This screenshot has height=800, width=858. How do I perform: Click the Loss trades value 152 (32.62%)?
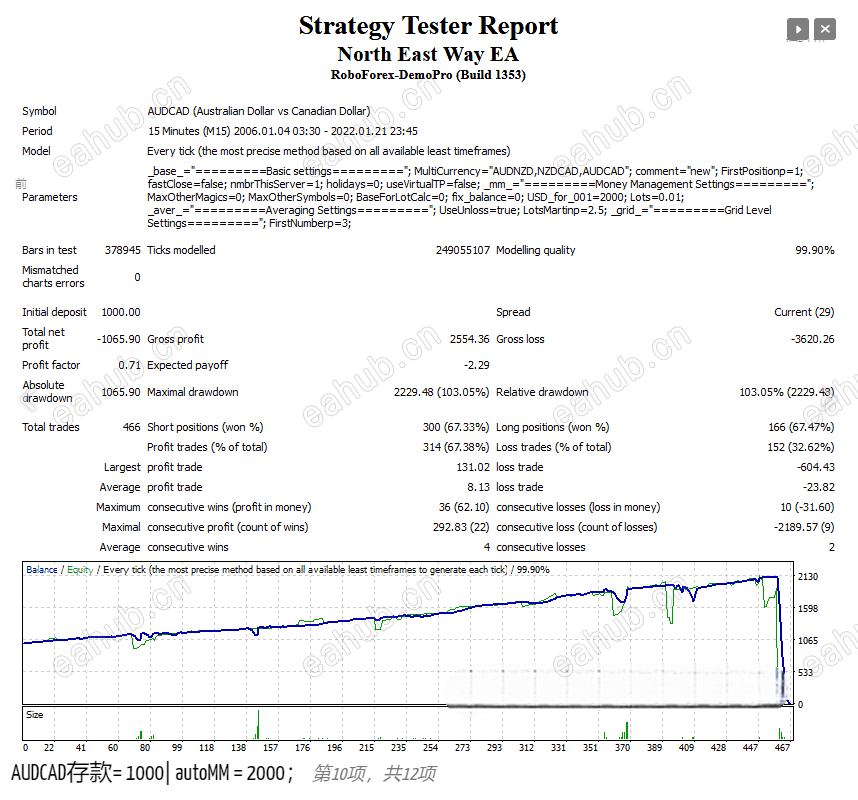click(x=801, y=447)
